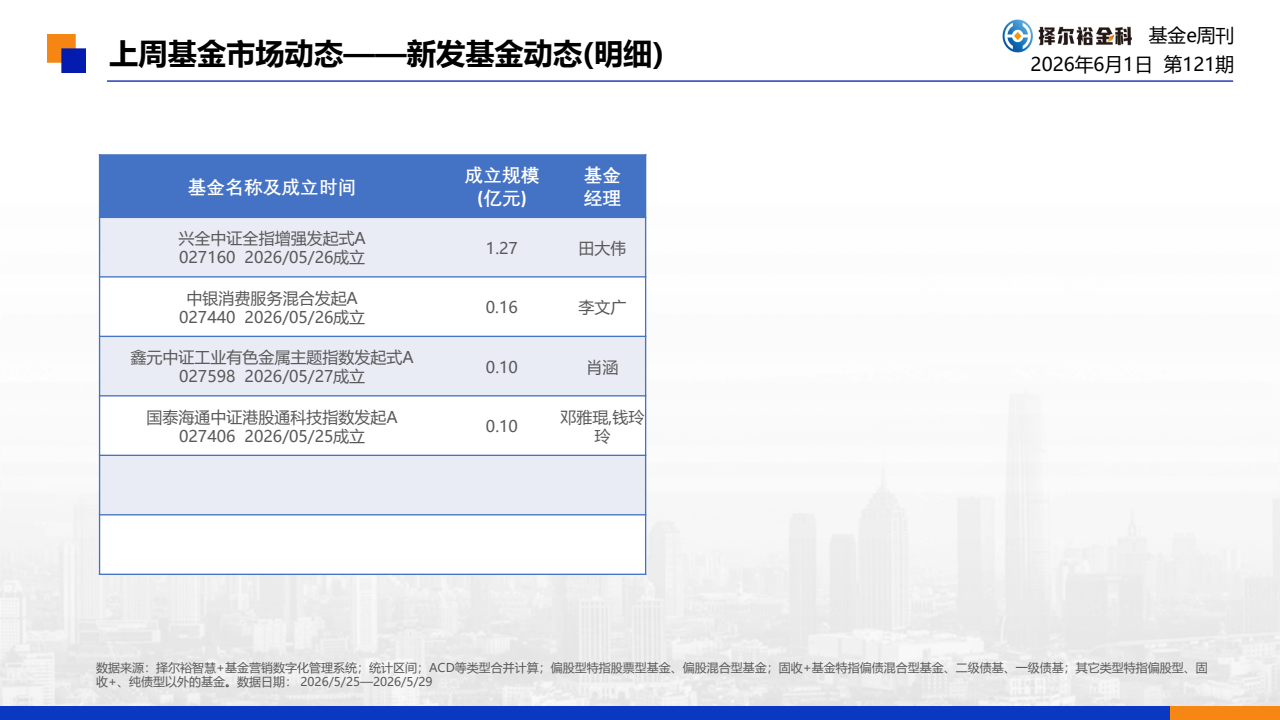
Task: Click the 基金名称及成立时间 column header
Action: pyautogui.click(x=272, y=187)
